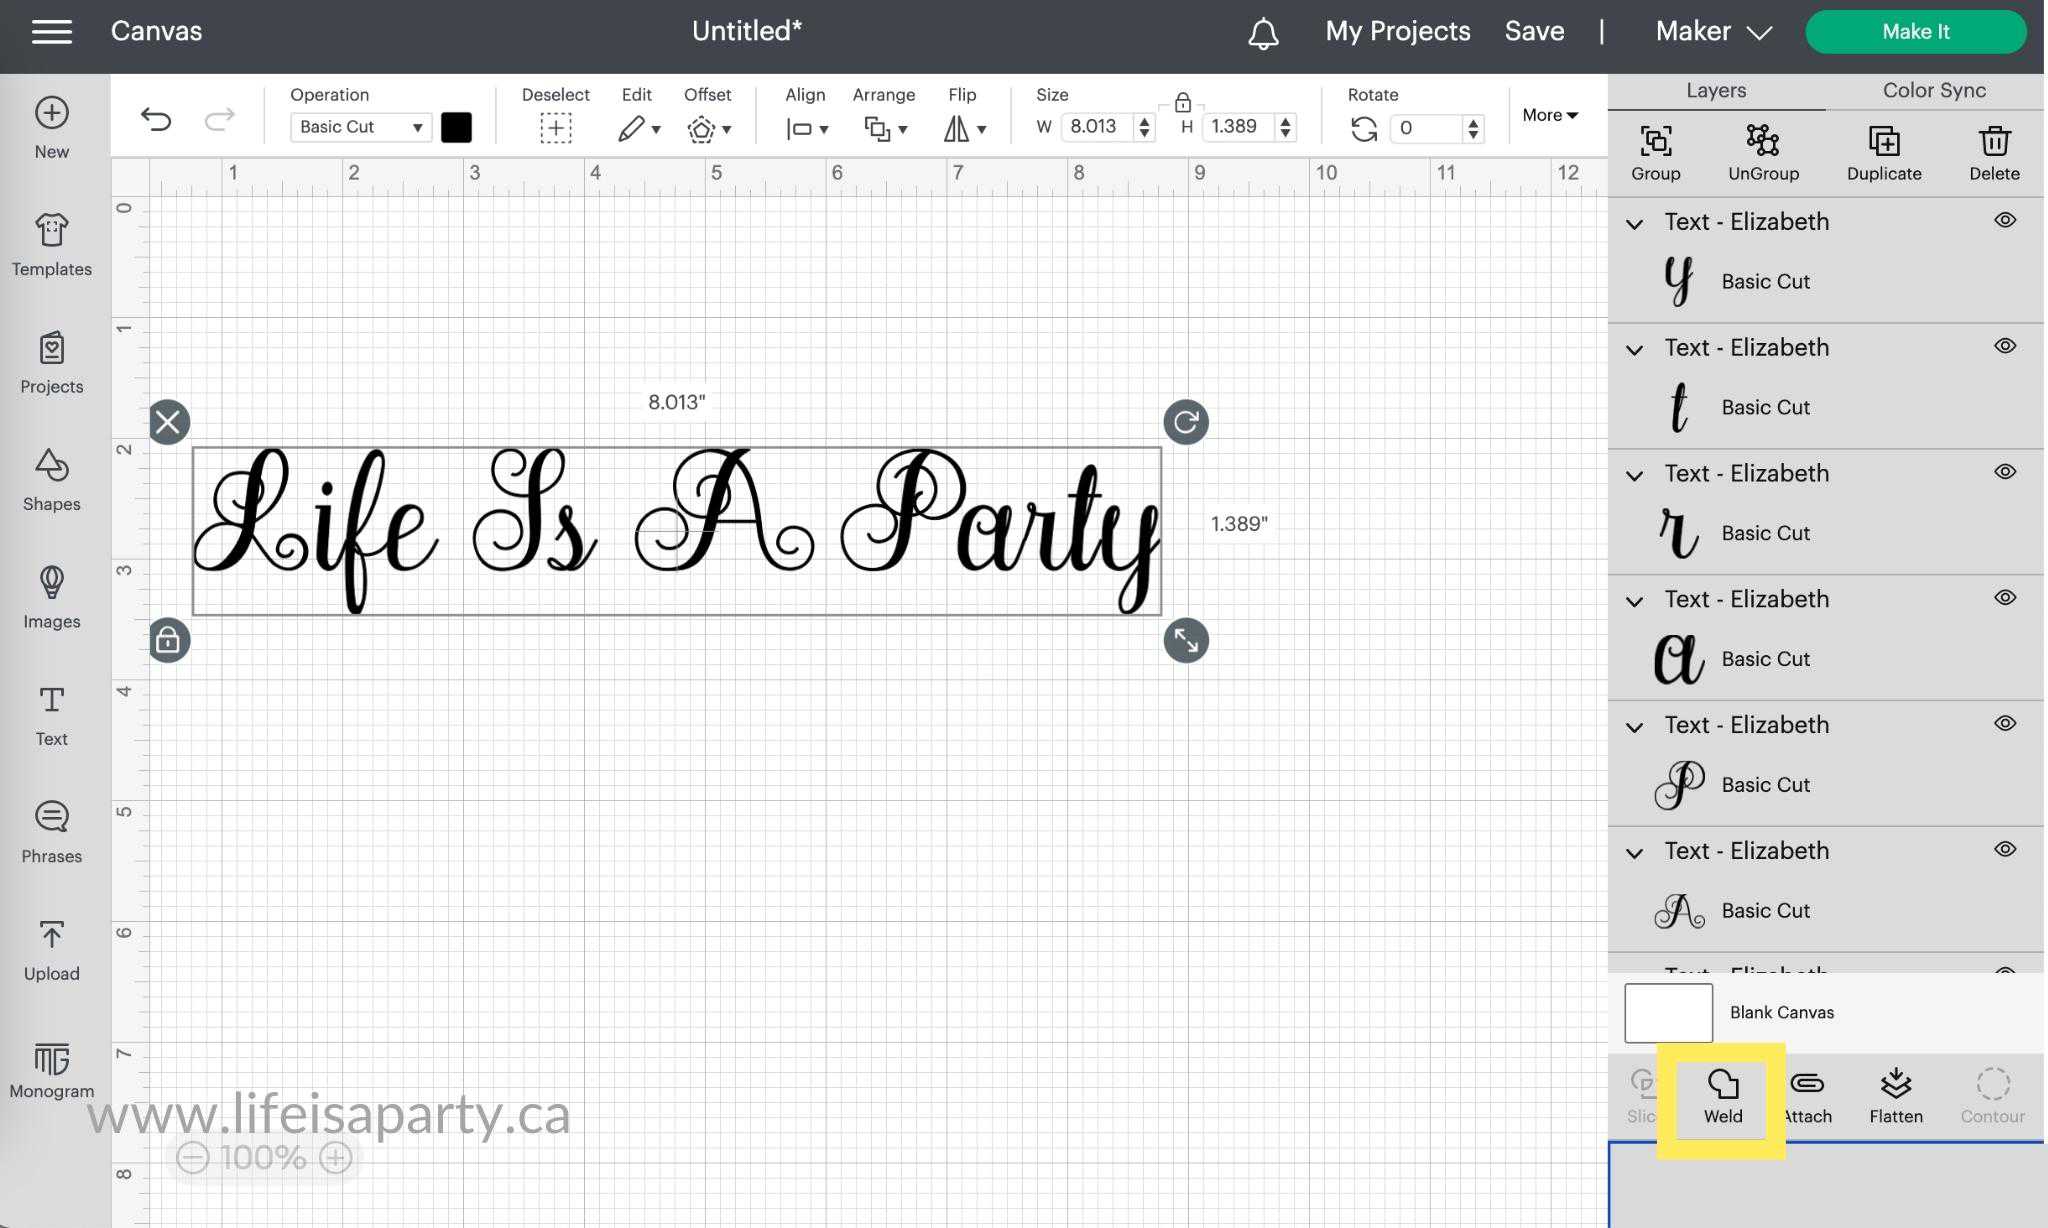
Task: Hide the lowercase 'a' text layer
Action: [x=2005, y=598]
